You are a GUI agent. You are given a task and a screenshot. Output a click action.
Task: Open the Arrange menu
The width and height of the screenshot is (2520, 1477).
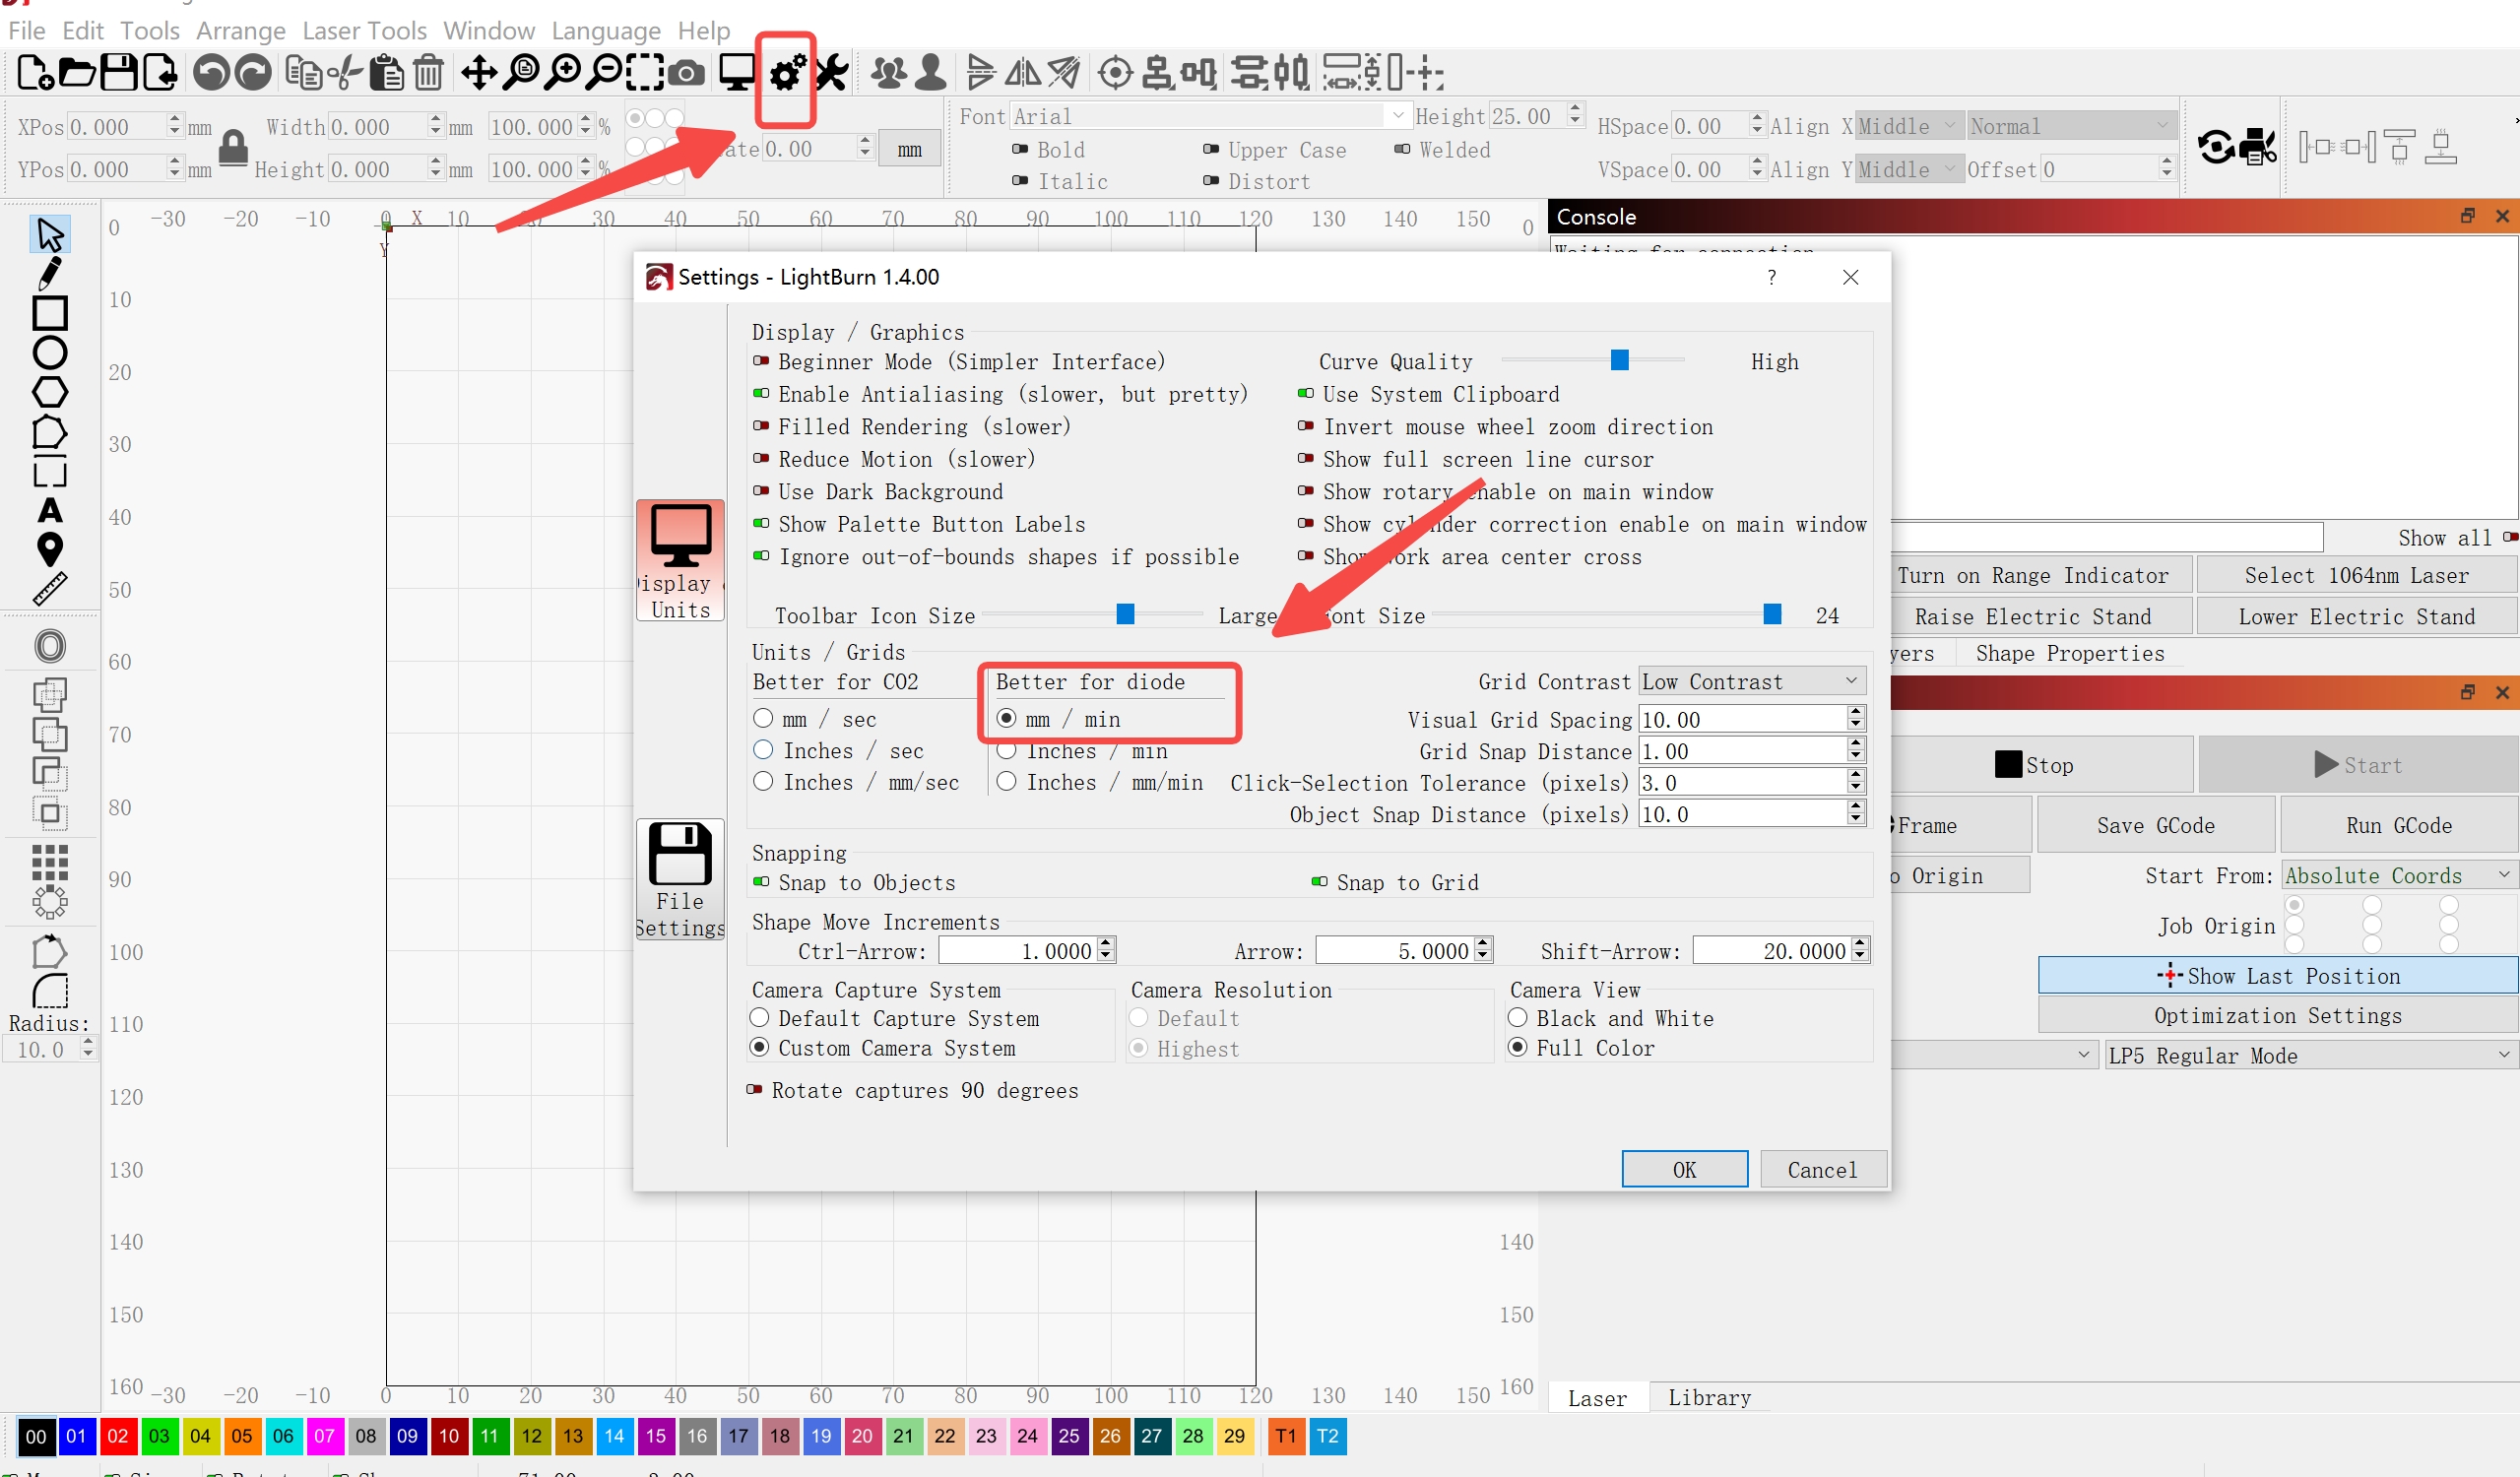pos(241,31)
